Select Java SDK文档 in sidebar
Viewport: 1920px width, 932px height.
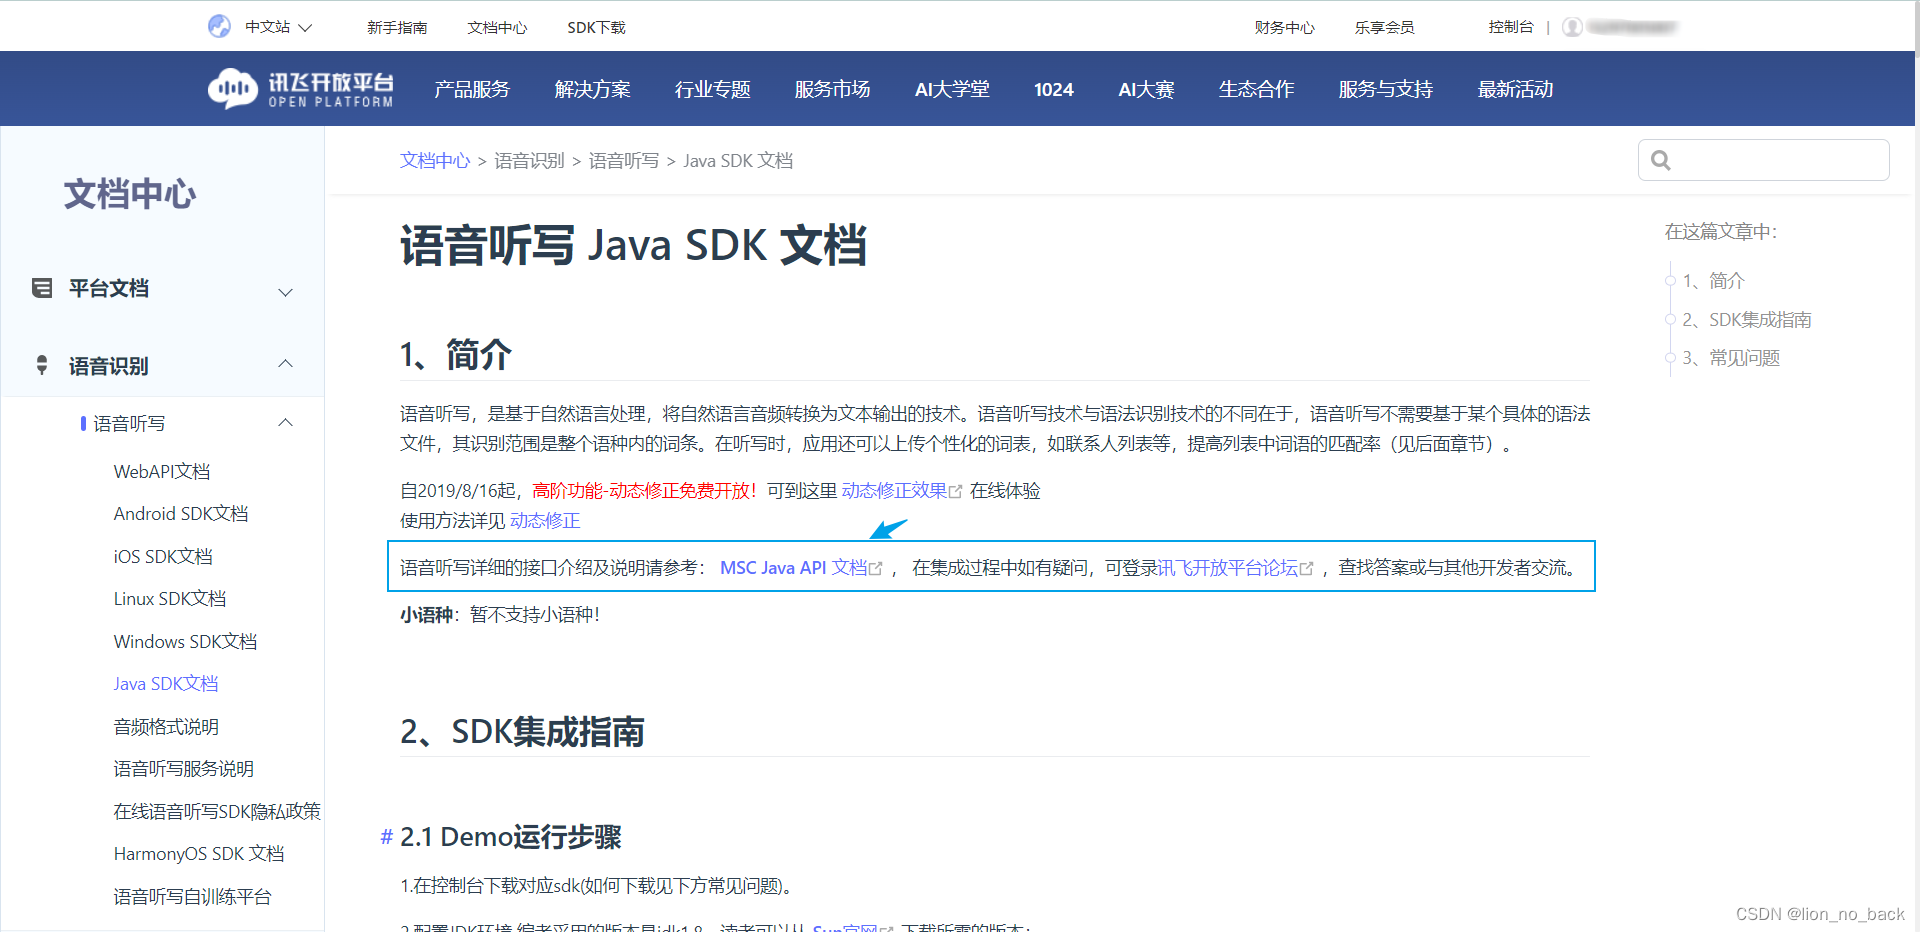click(166, 683)
